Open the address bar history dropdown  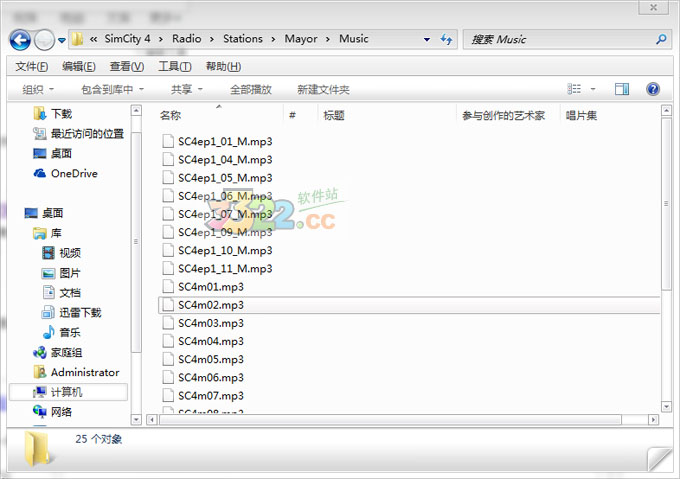427,39
